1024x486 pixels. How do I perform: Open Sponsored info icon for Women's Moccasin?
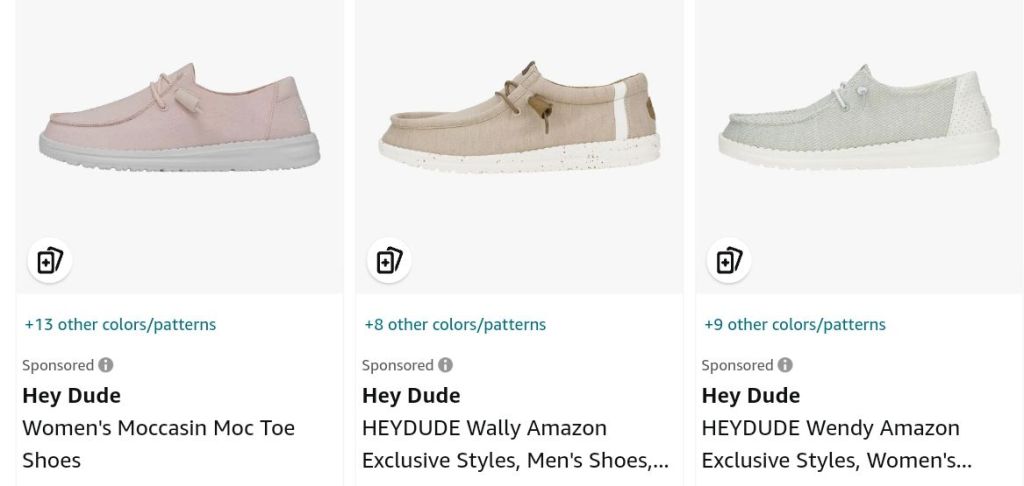pyautogui.click(x=106, y=365)
